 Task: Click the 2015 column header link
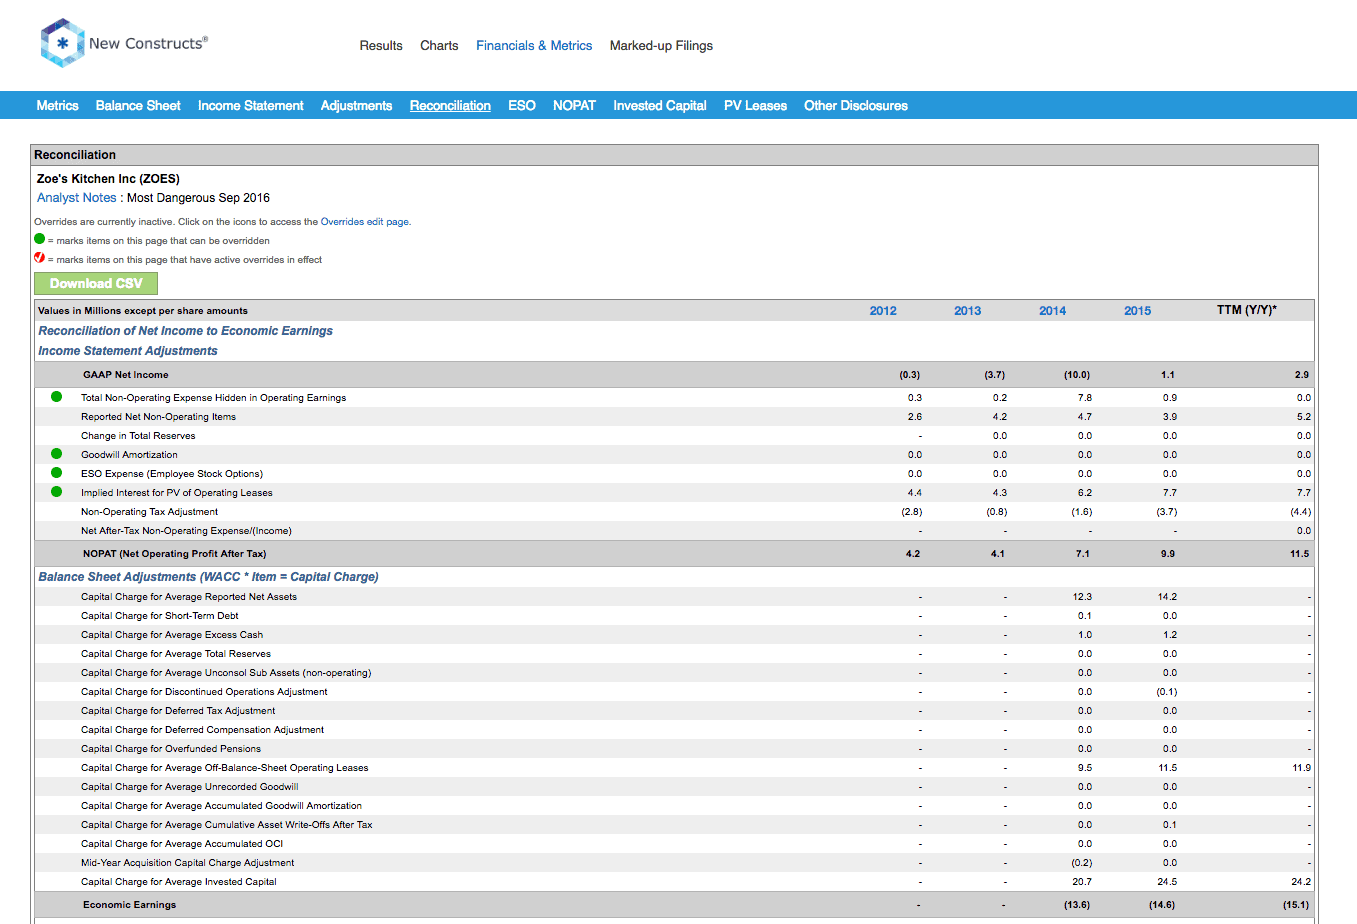coord(1137,311)
